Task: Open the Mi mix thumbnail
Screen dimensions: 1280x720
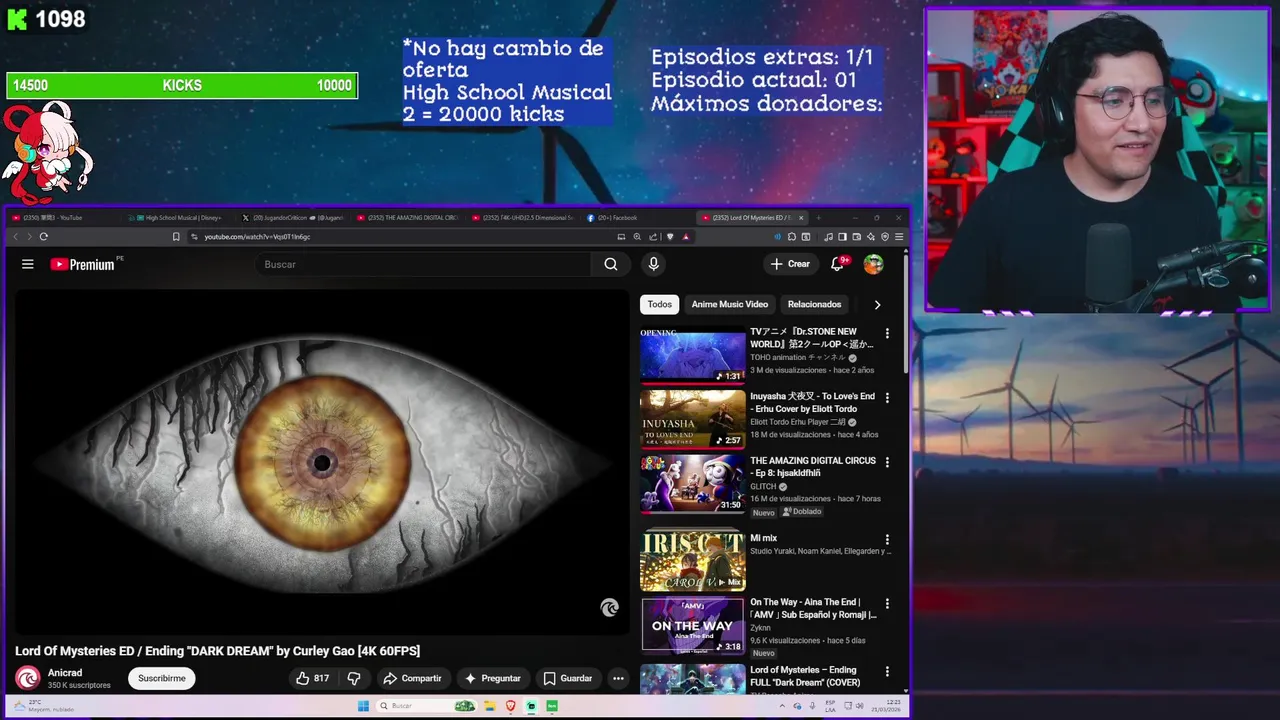Action: pyautogui.click(x=693, y=560)
